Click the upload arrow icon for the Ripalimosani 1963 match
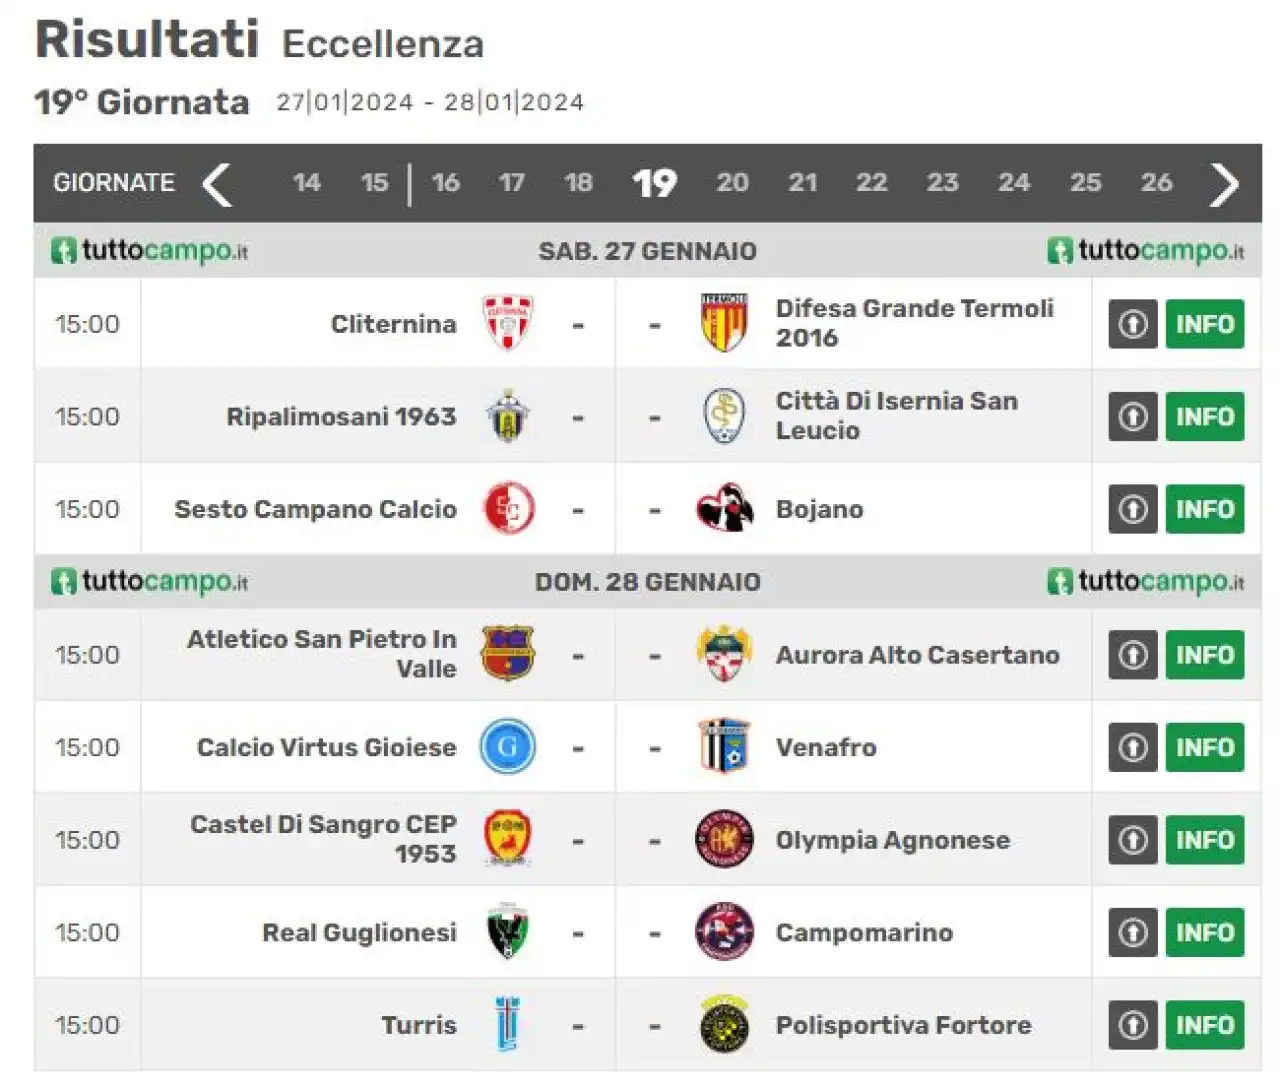Image resolution: width=1280 pixels, height=1089 pixels. (x=1133, y=416)
